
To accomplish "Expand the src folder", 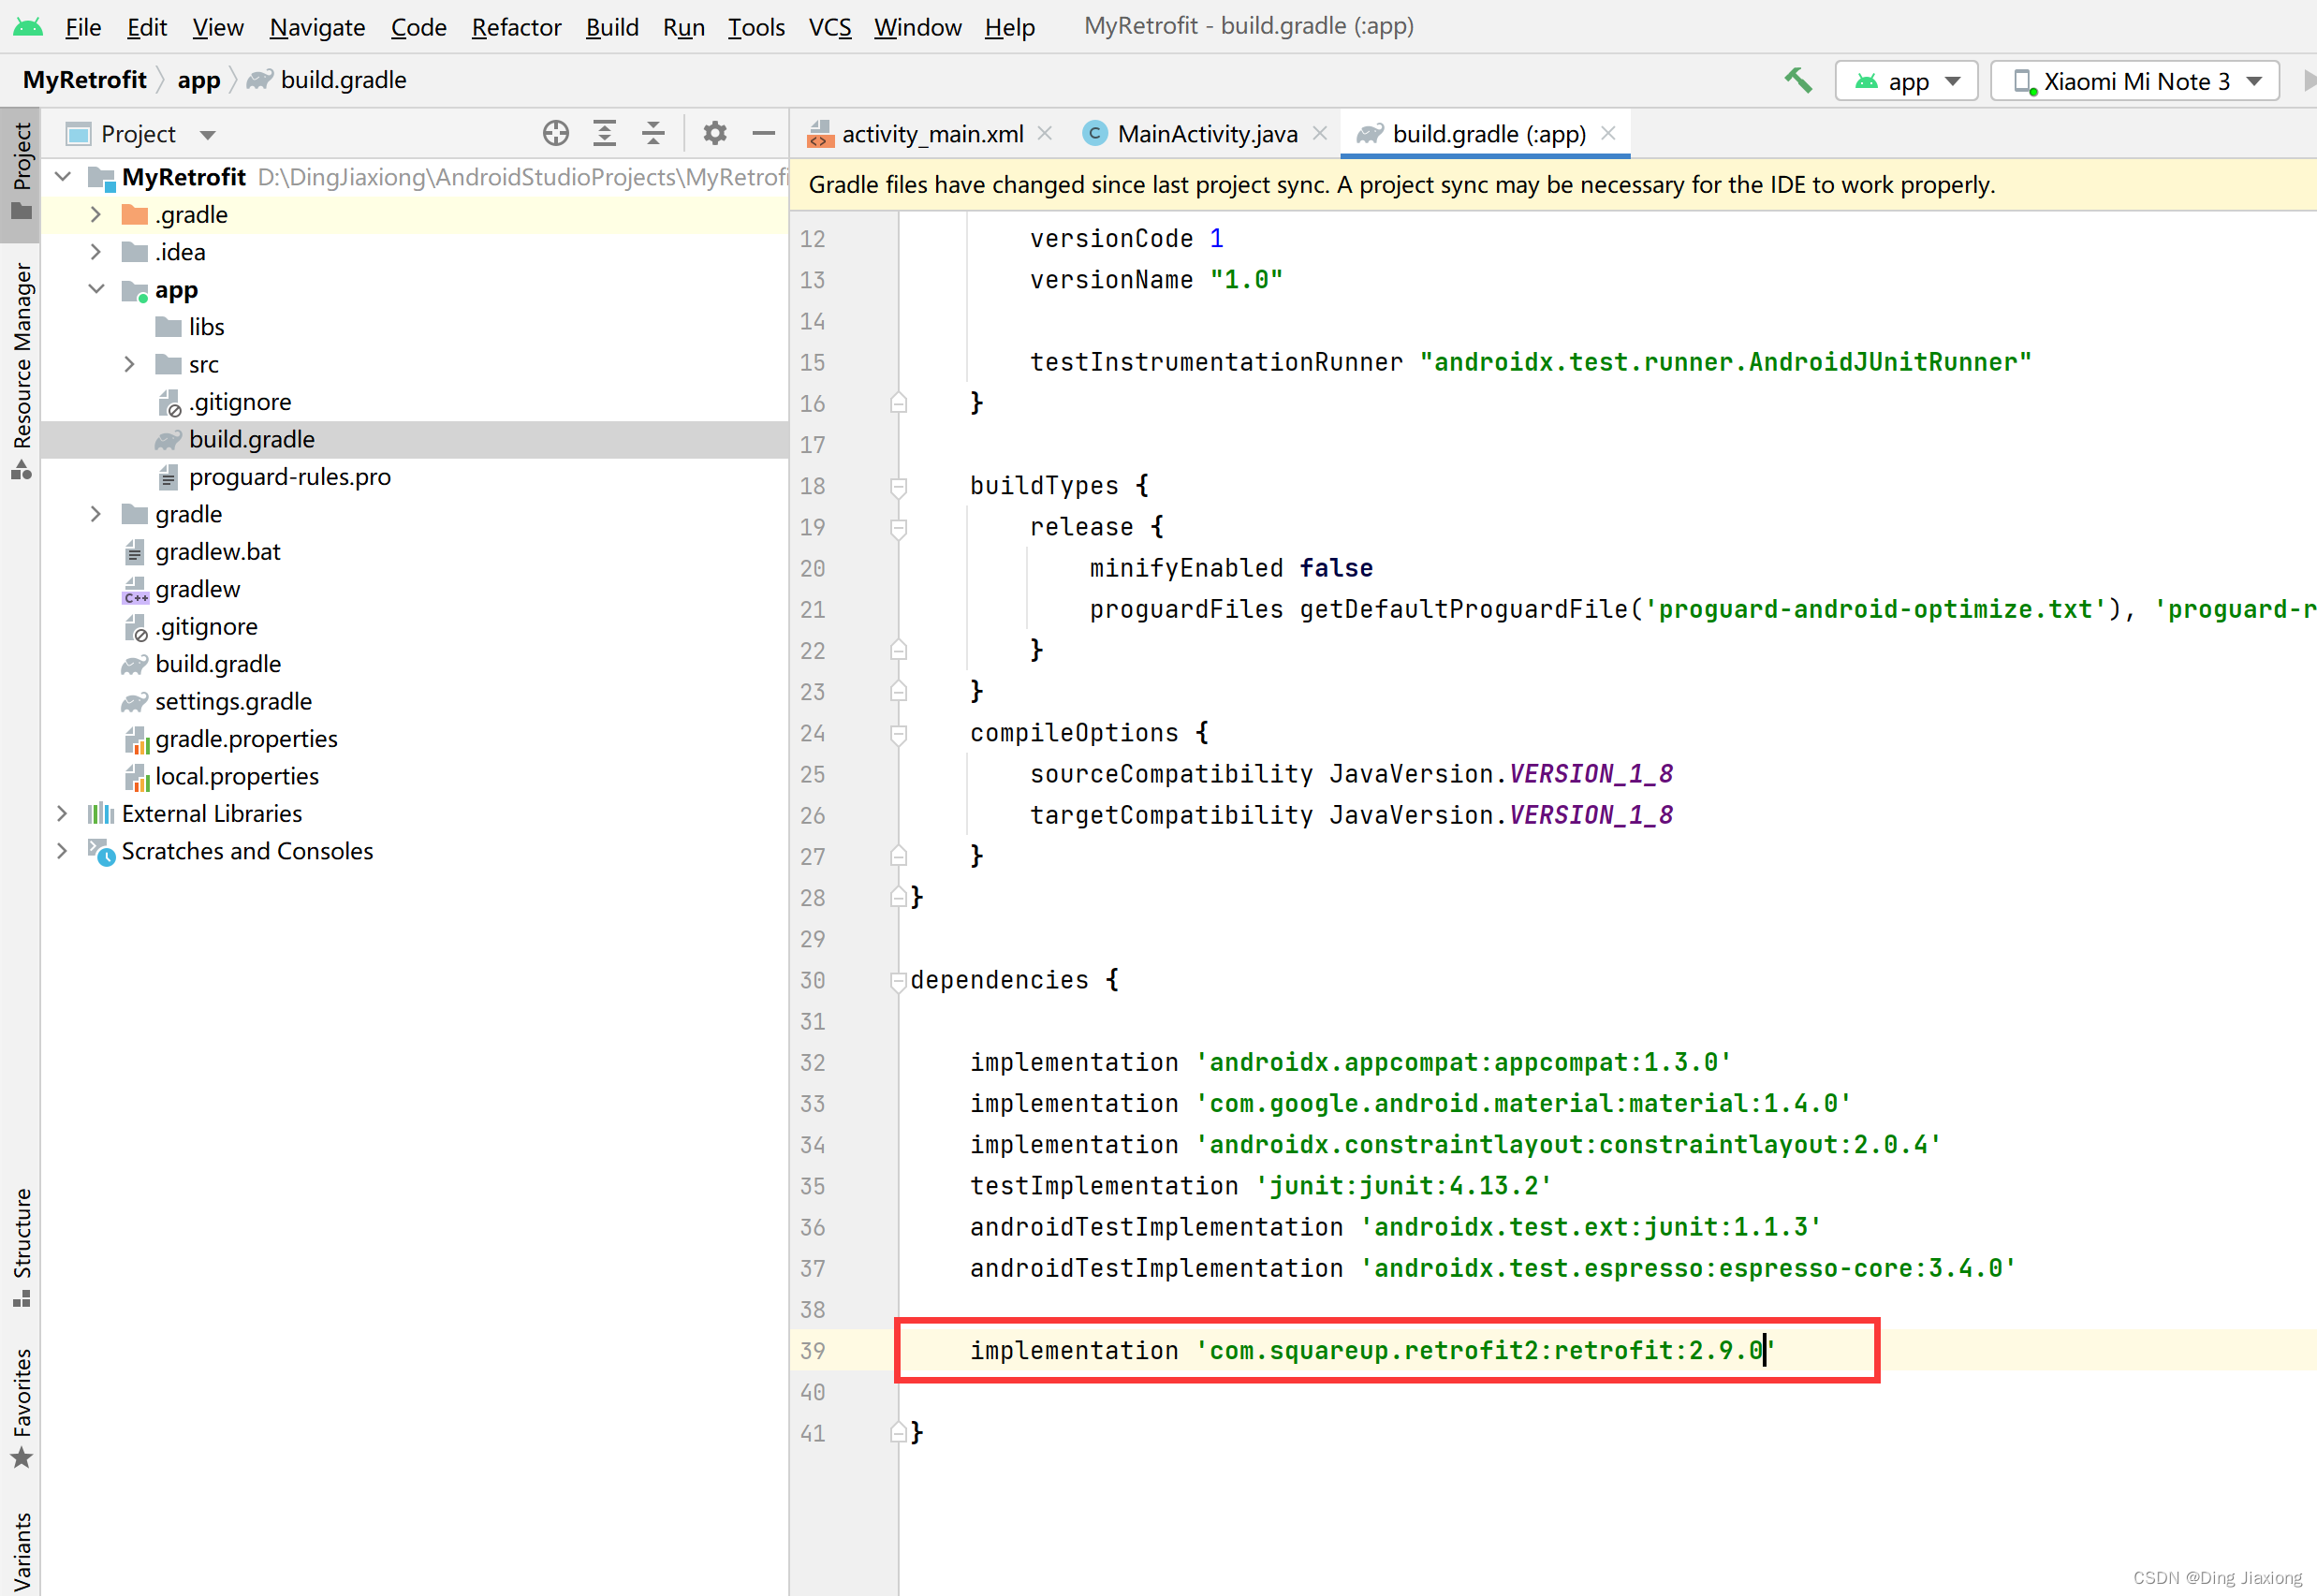I will click(x=129, y=364).
